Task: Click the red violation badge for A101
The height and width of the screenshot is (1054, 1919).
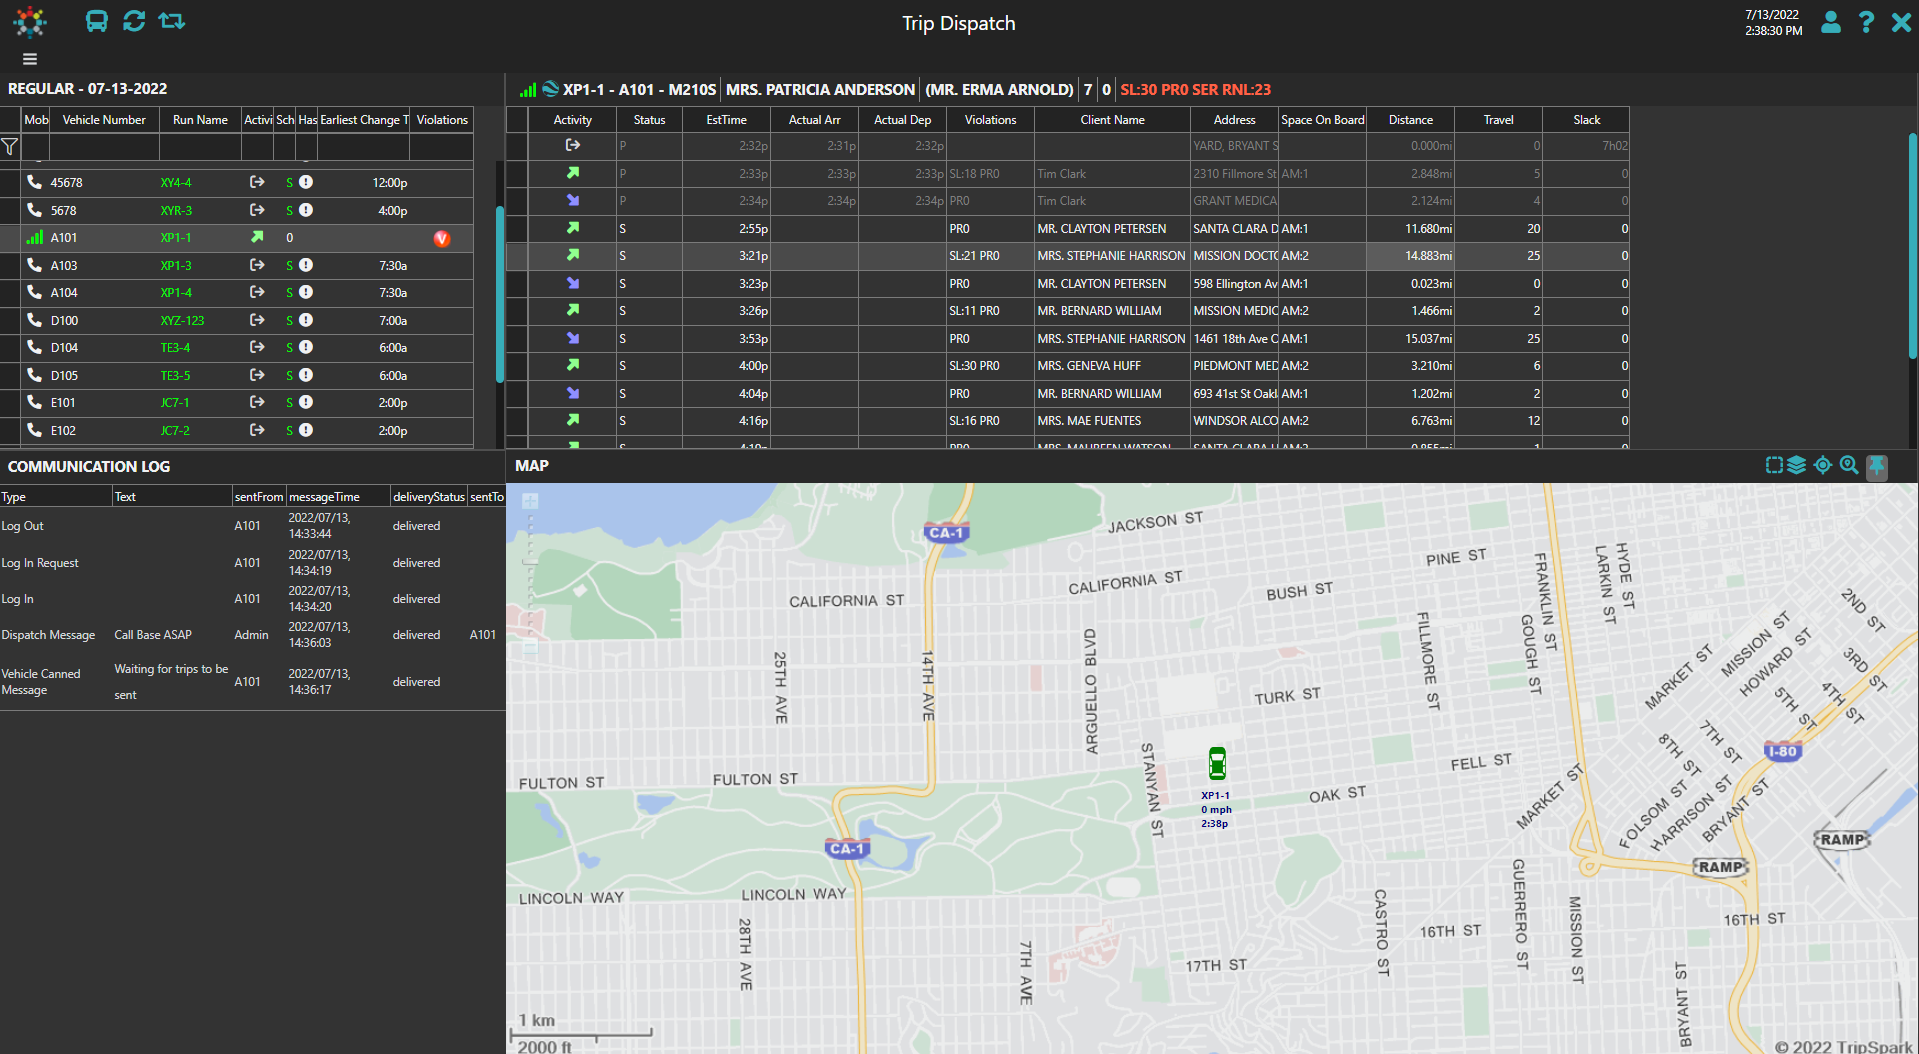Action: (x=442, y=238)
